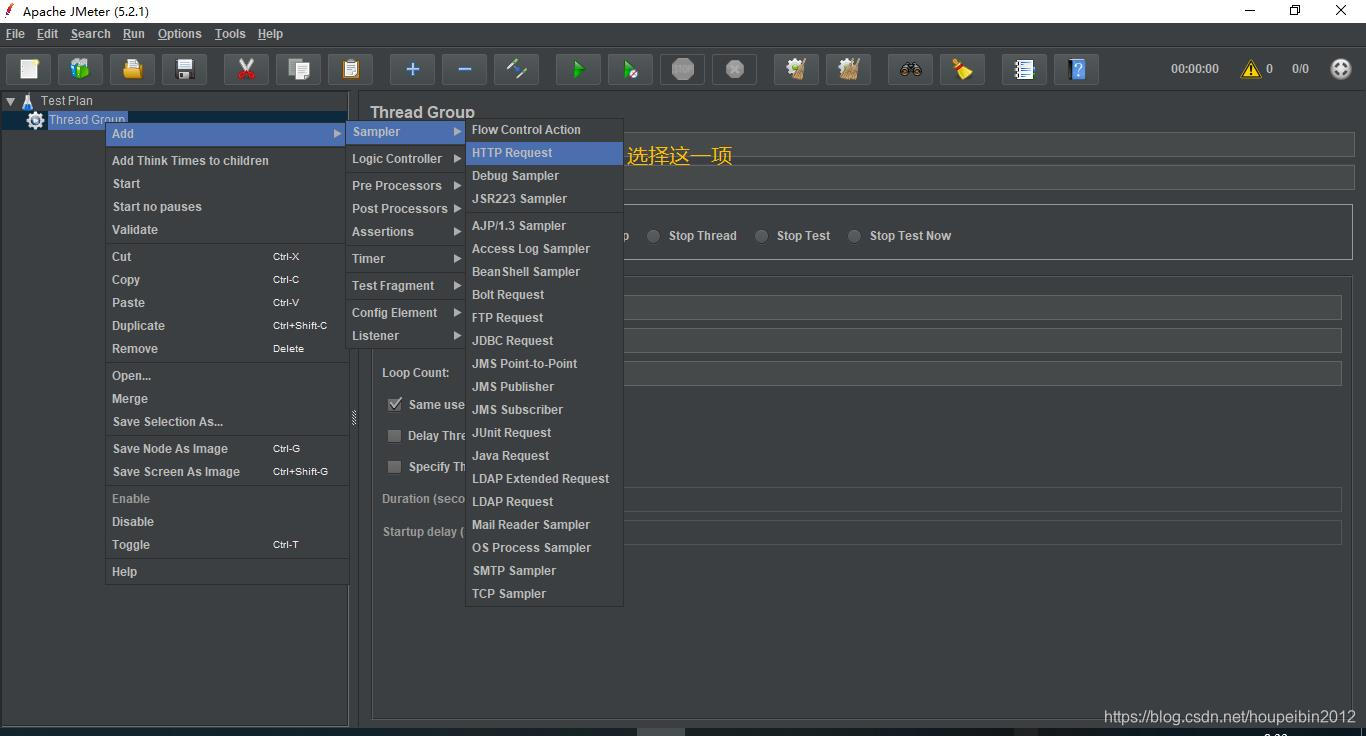Click the Shutdown test icon

coord(734,69)
